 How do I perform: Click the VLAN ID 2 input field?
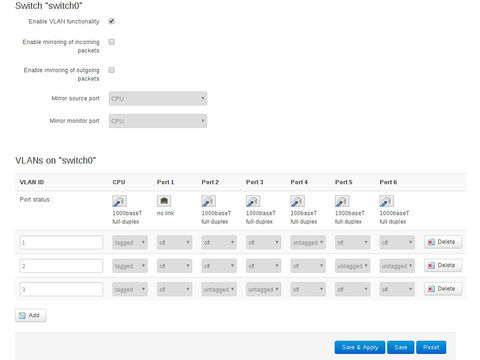(x=61, y=266)
